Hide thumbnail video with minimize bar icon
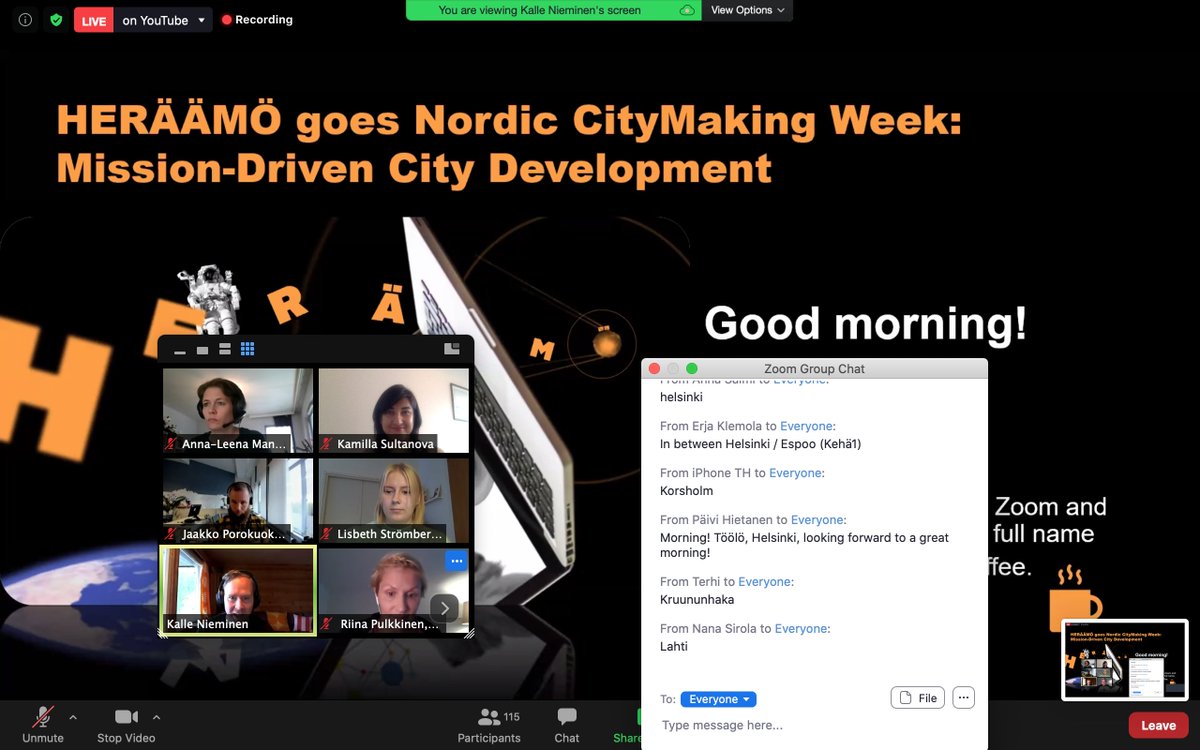This screenshot has height=750, width=1200. coord(180,350)
